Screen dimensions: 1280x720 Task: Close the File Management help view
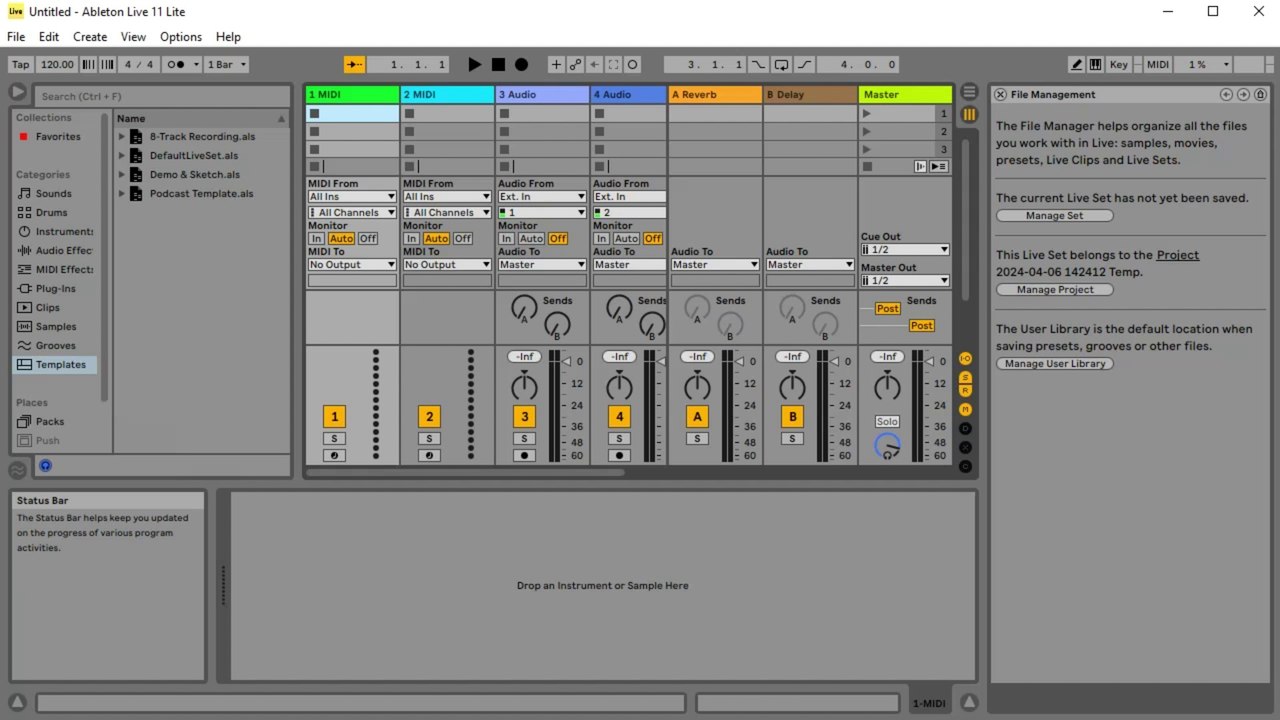[1000, 94]
